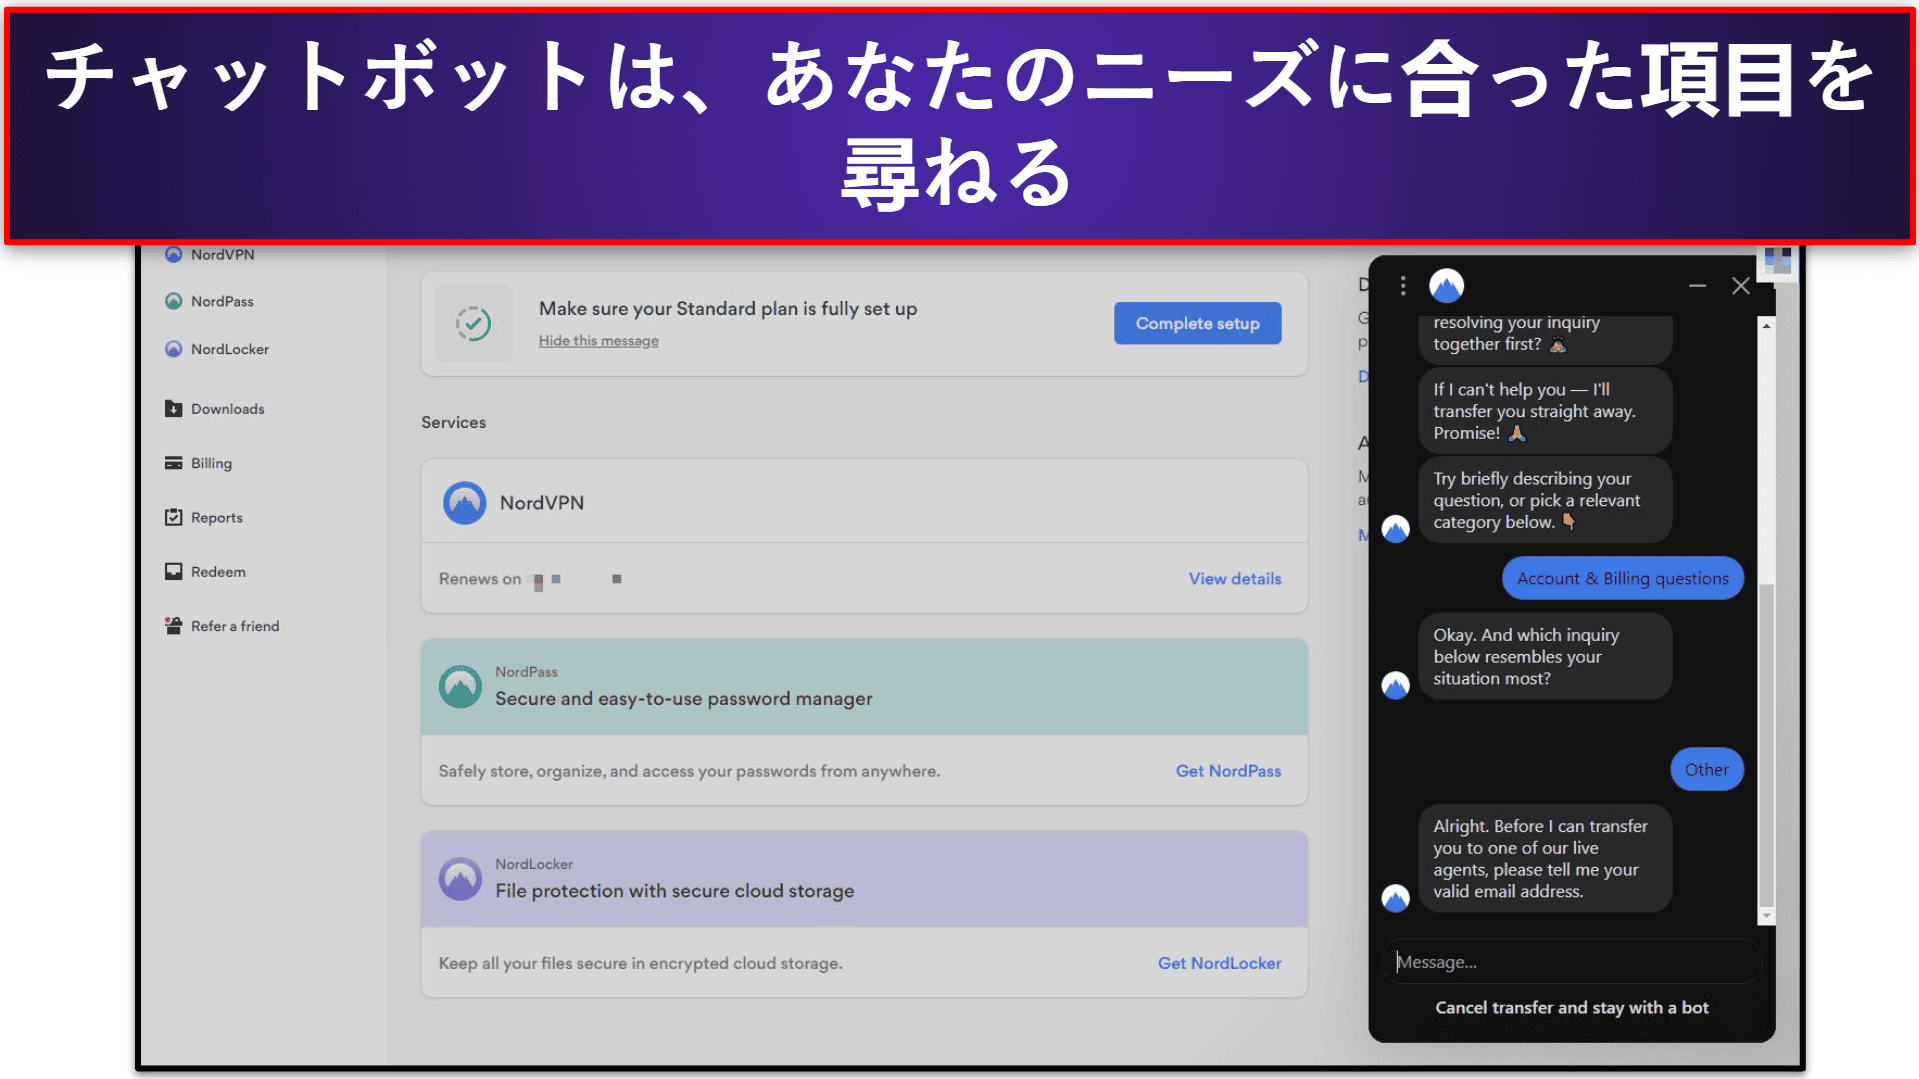This screenshot has height=1079, width=1919.
Task: Click the NordPass sidebar logo icon
Action: pos(173,301)
